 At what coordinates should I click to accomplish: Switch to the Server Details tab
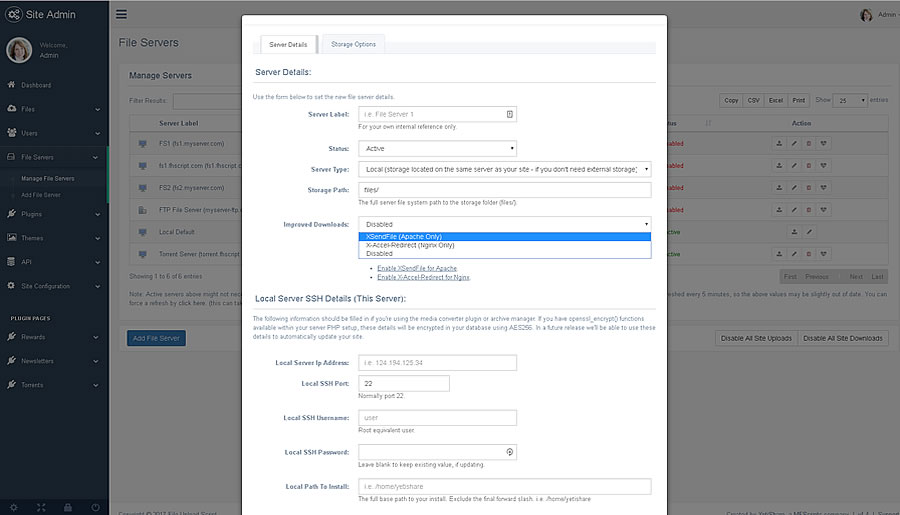288,44
